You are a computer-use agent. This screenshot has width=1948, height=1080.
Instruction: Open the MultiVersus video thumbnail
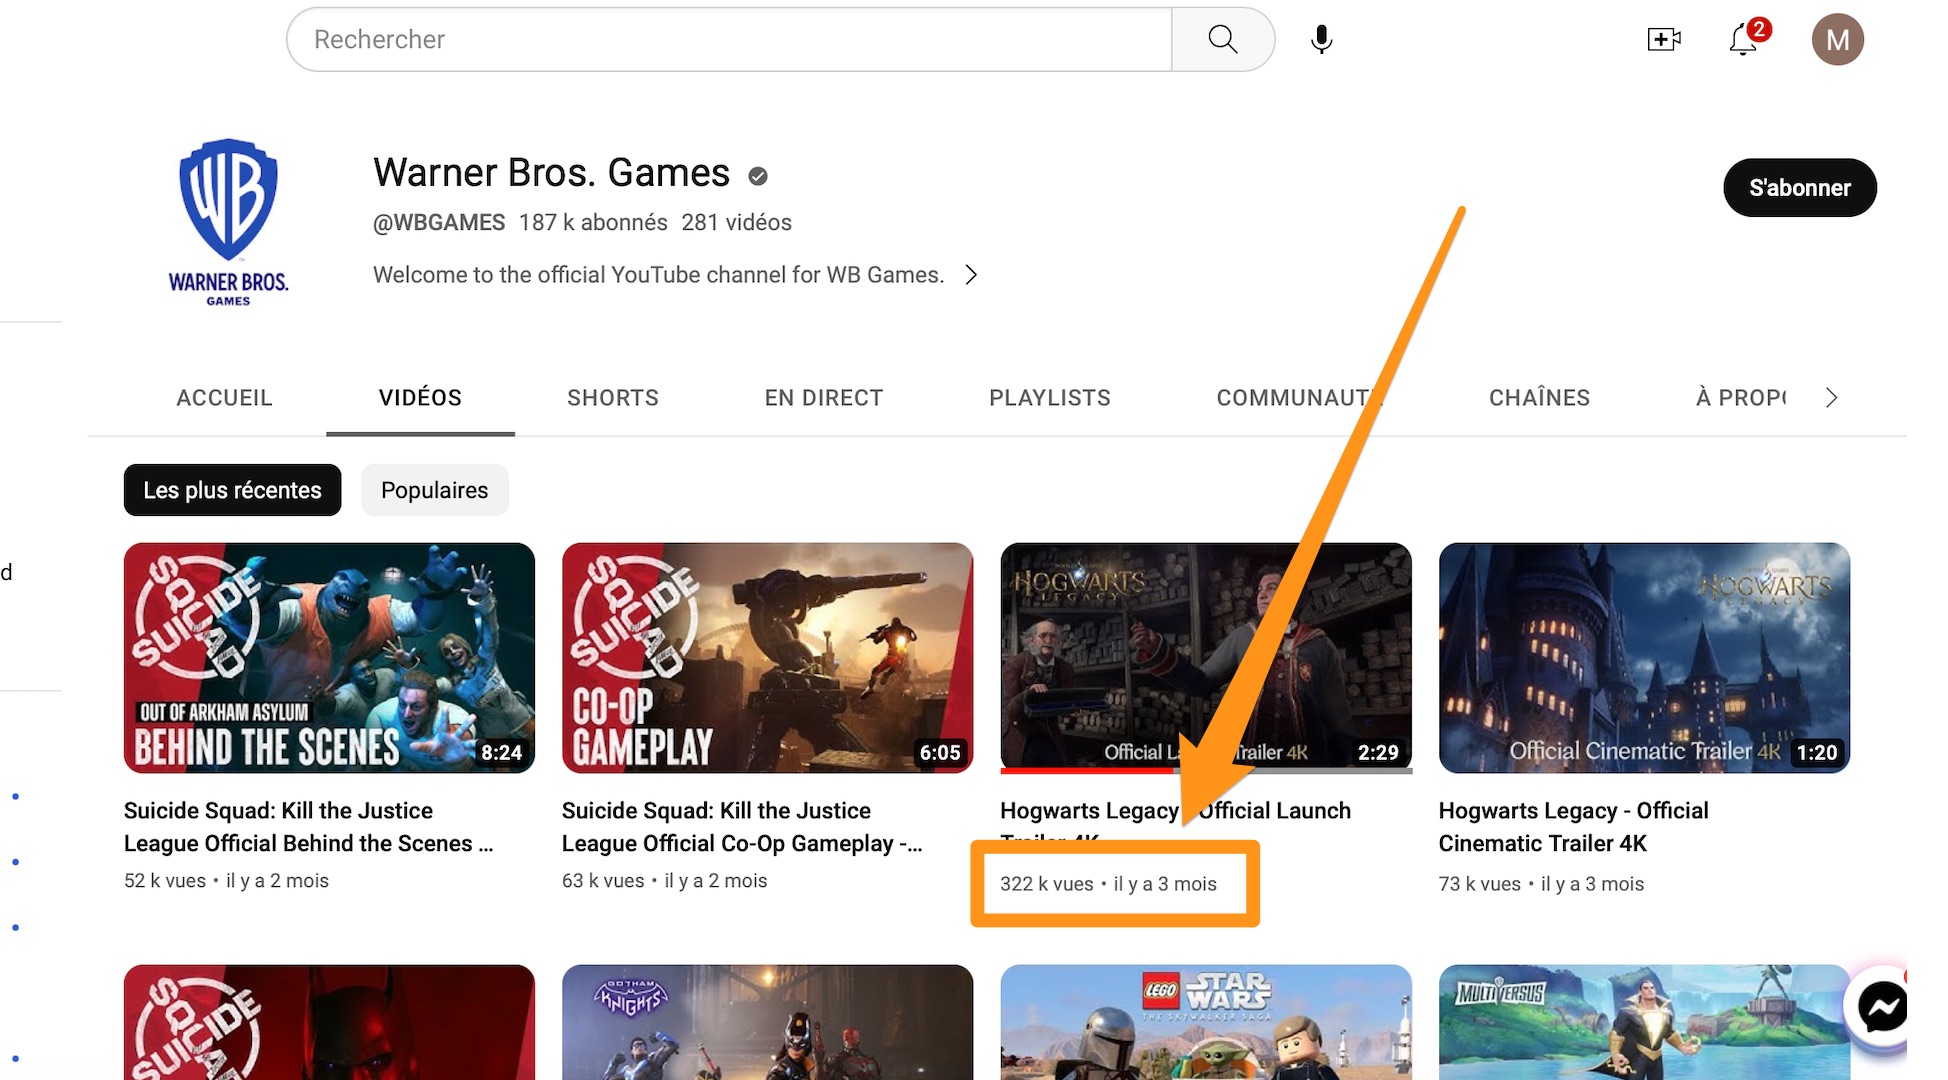(1644, 1022)
